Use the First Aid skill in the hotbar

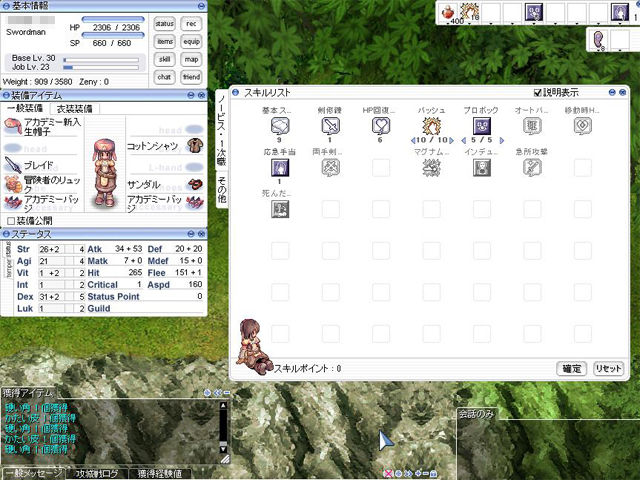tap(620, 12)
